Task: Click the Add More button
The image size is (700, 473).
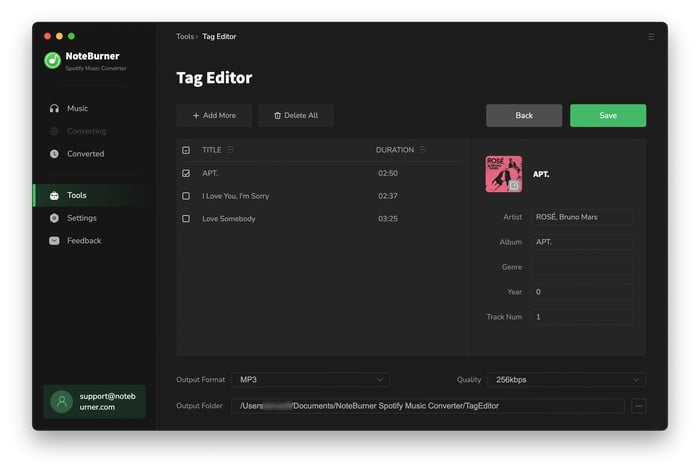Action: (x=214, y=116)
